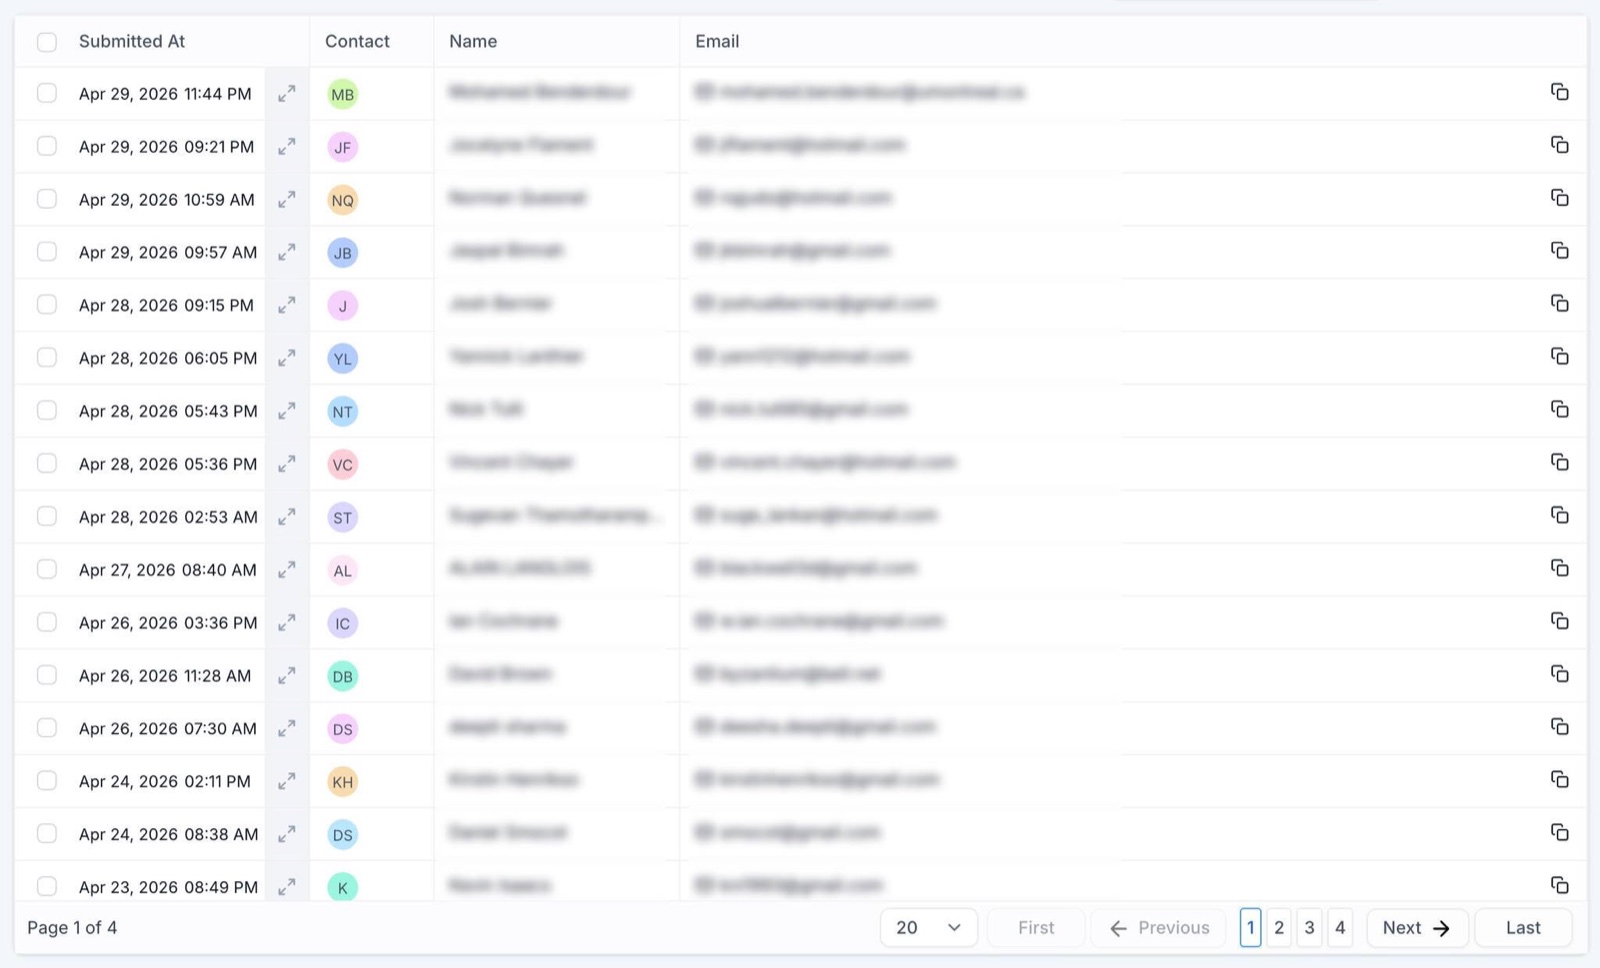Image resolution: width=1600 pixels, height=968 pixels.
Task: Click the VC contact avatar
Action: coord(343,464)
